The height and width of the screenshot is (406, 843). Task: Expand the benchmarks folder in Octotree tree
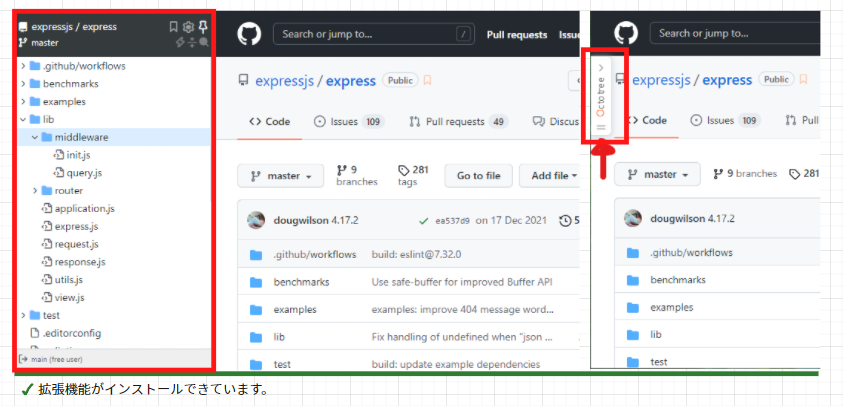coord(23,84)
